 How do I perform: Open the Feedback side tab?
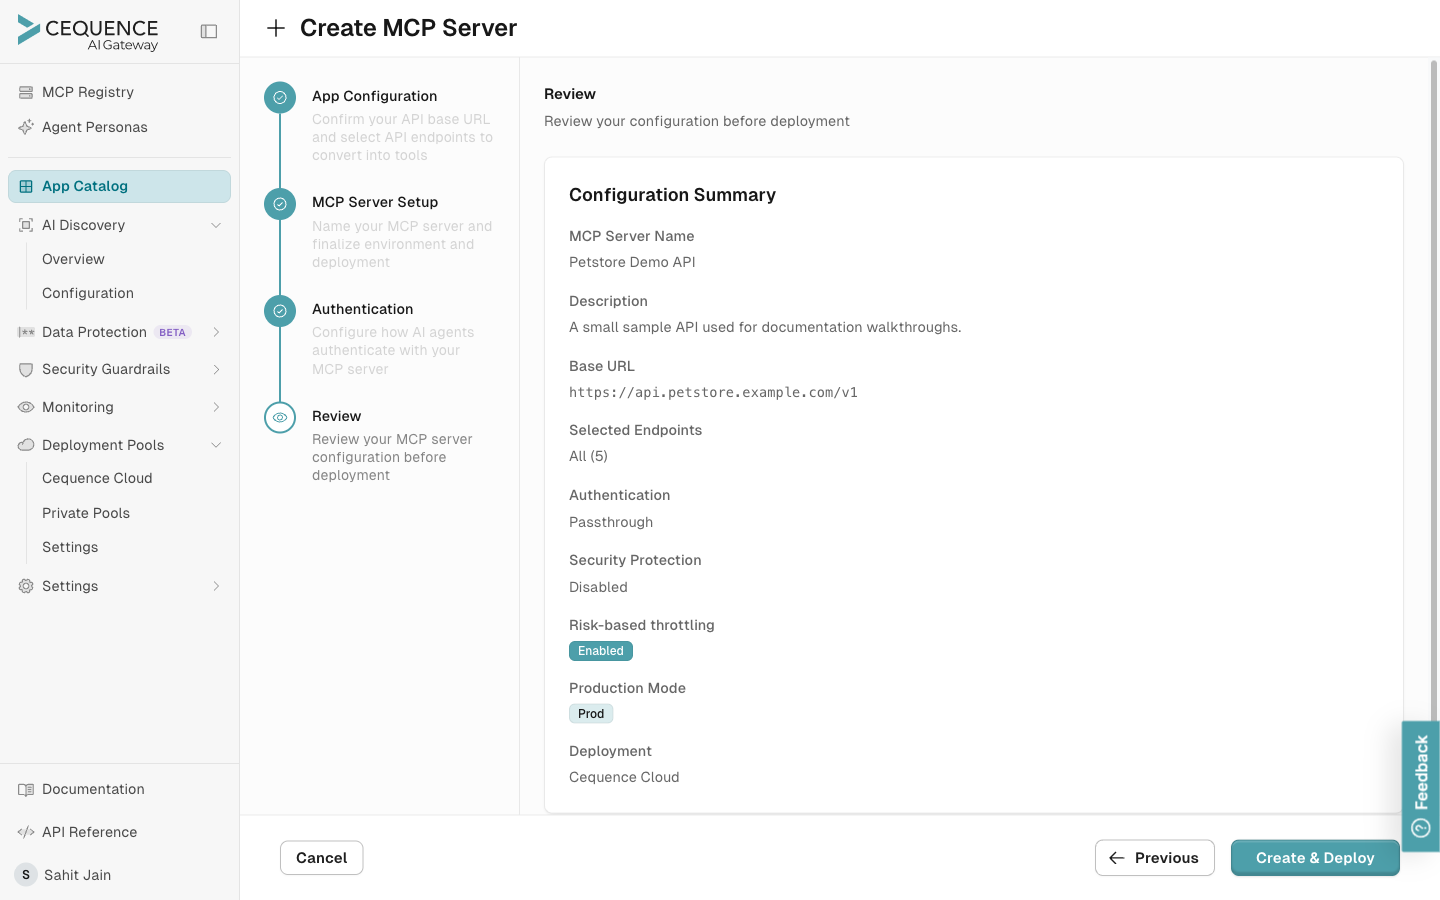1421,786
